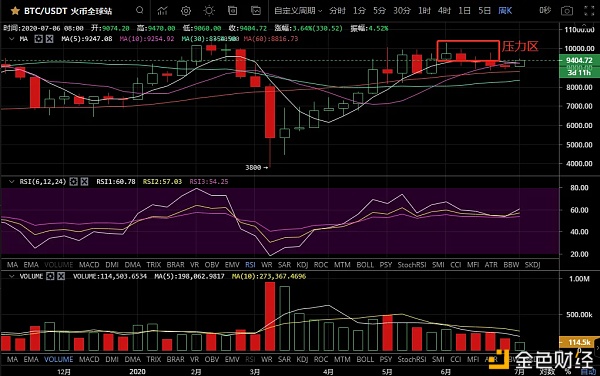
Task: Open chart settings gear icon
Action: click(186, 11)
